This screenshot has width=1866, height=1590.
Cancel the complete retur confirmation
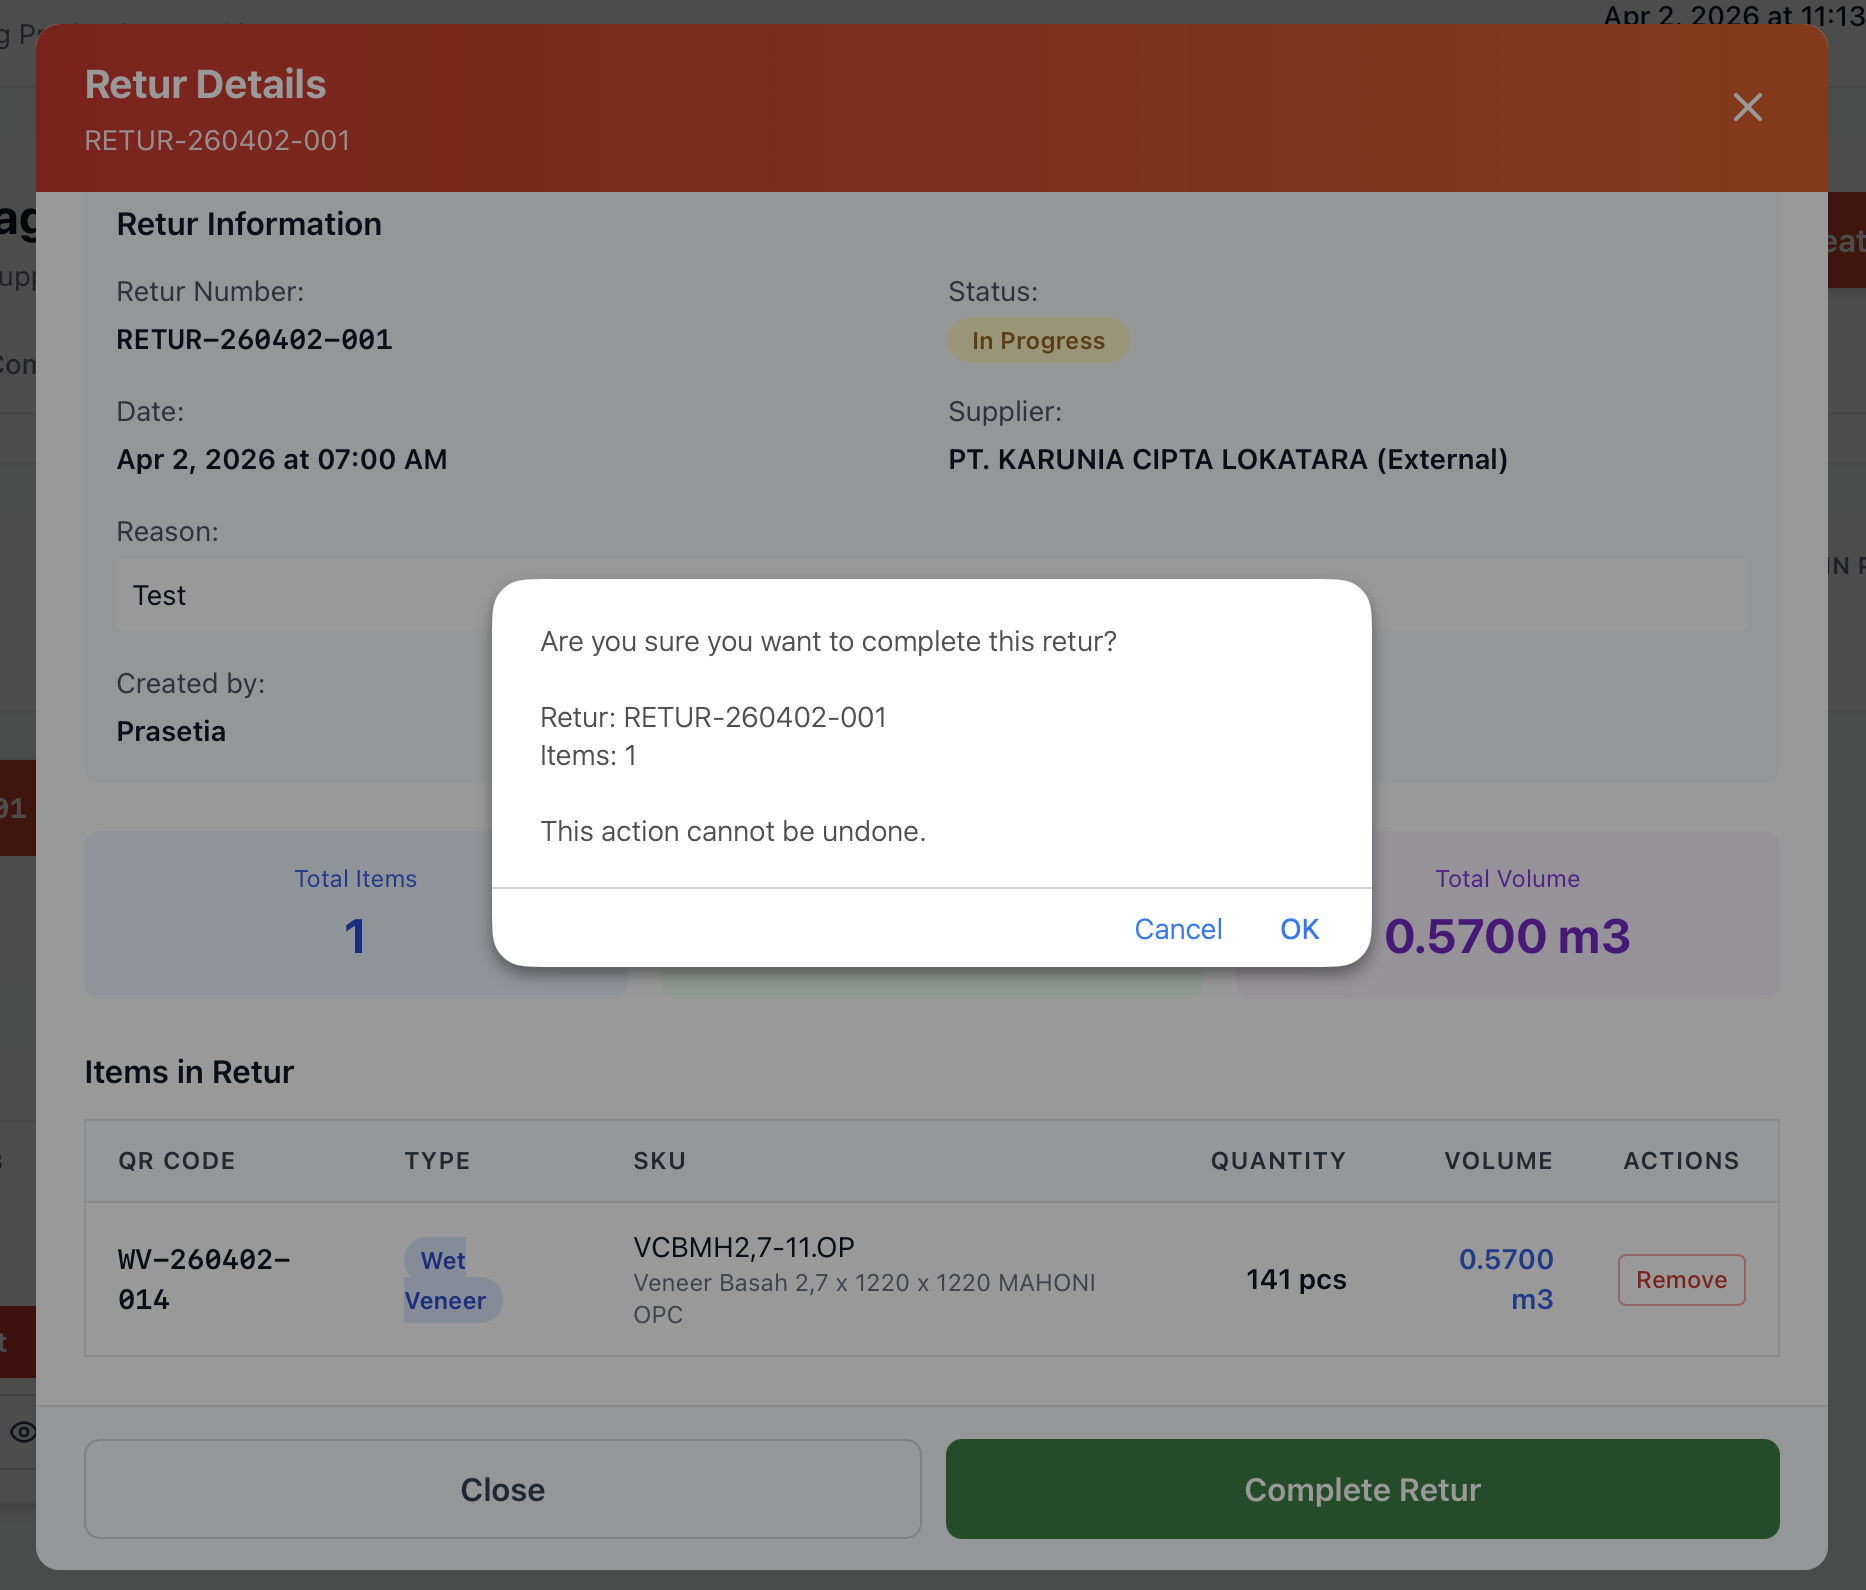tap(1177, 929)
